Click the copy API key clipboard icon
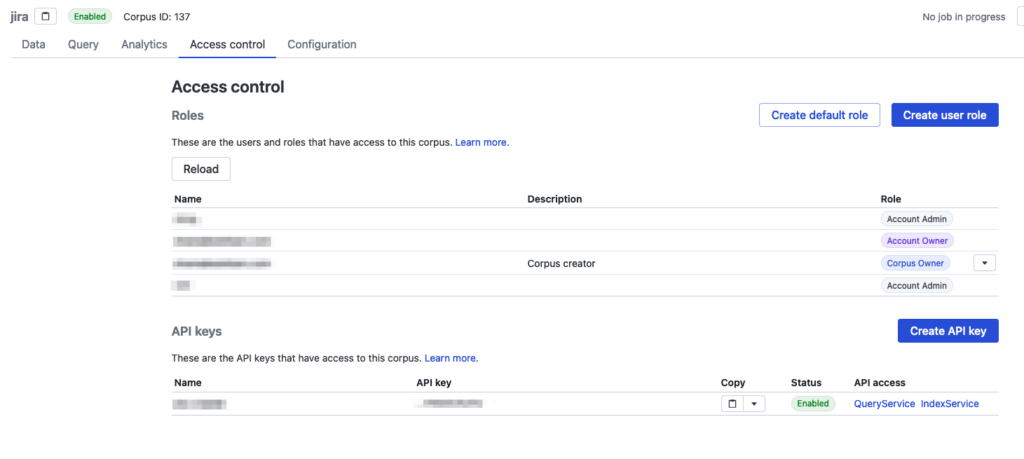Screen dimensions: 1024x459 [731, 404]
